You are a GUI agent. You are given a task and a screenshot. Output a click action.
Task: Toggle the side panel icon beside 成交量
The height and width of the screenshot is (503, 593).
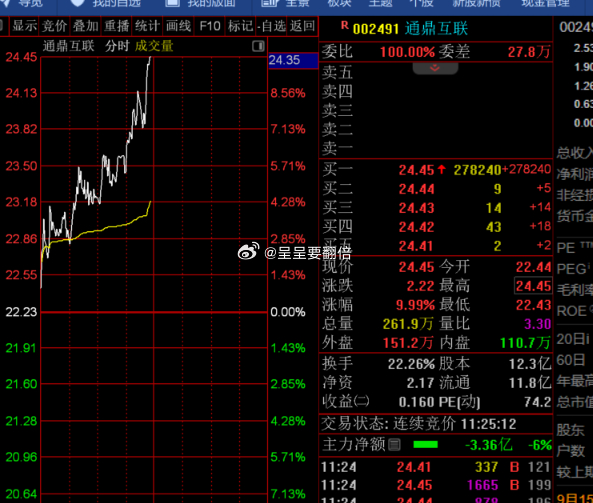click(258, 46)
